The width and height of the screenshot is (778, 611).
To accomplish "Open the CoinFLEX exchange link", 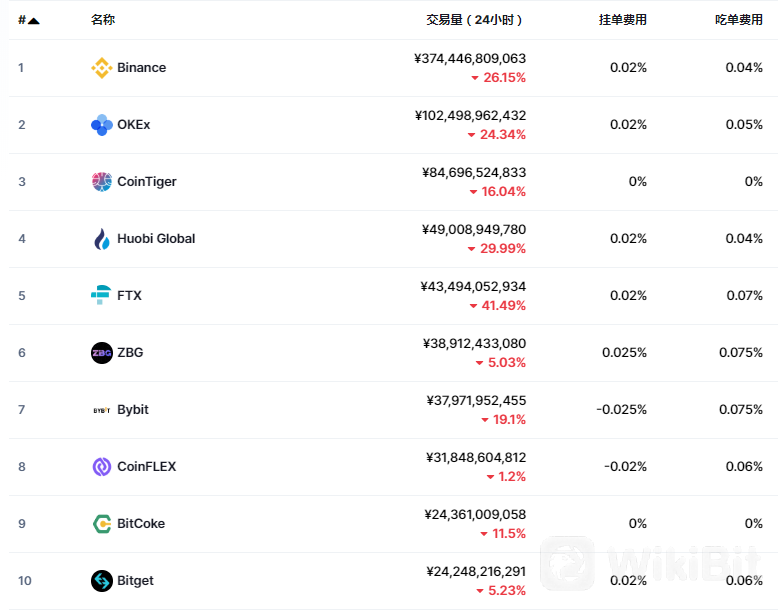I will click(x=146, y=467).
